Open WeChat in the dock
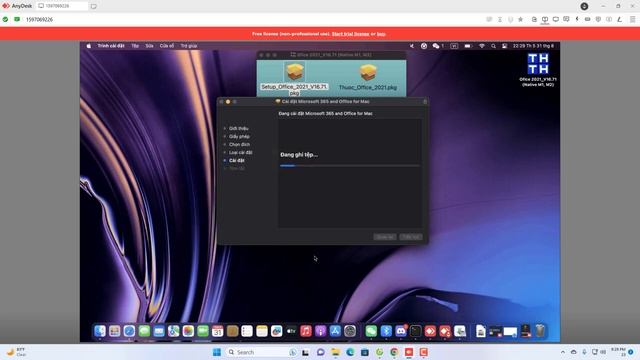Viewport: 640px width, 360px height. point(371,331)
